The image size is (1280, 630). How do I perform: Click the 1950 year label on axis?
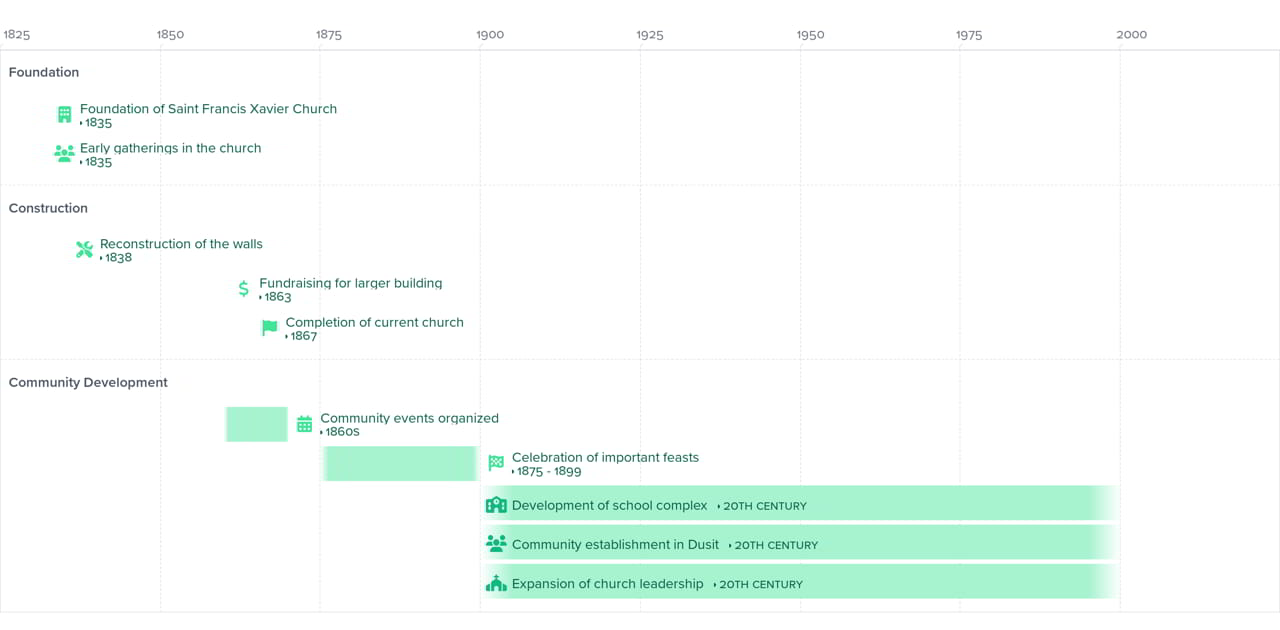[x=810, y=35]
